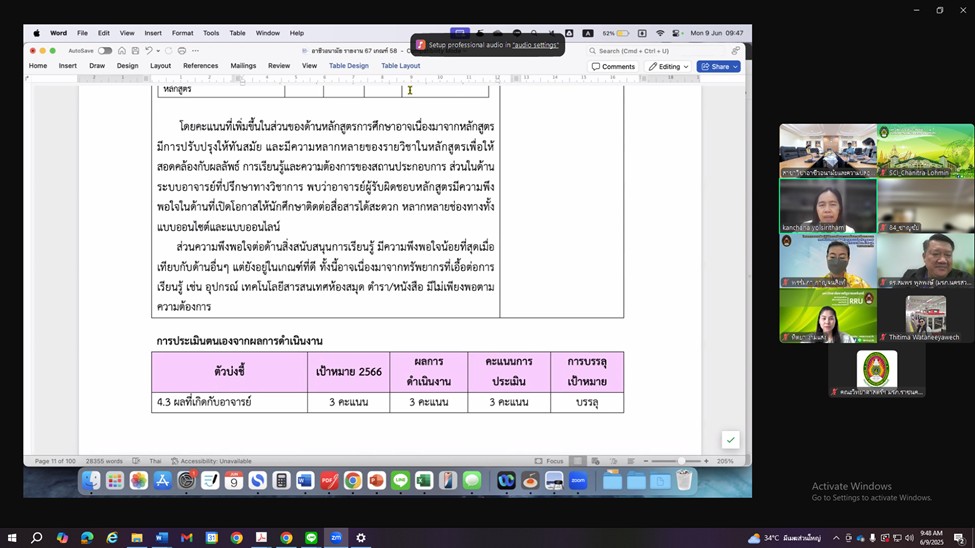Screen dimensions: 975x548
Task: Expand the Editing mode dropdown
Action: [x=668, y=67]
